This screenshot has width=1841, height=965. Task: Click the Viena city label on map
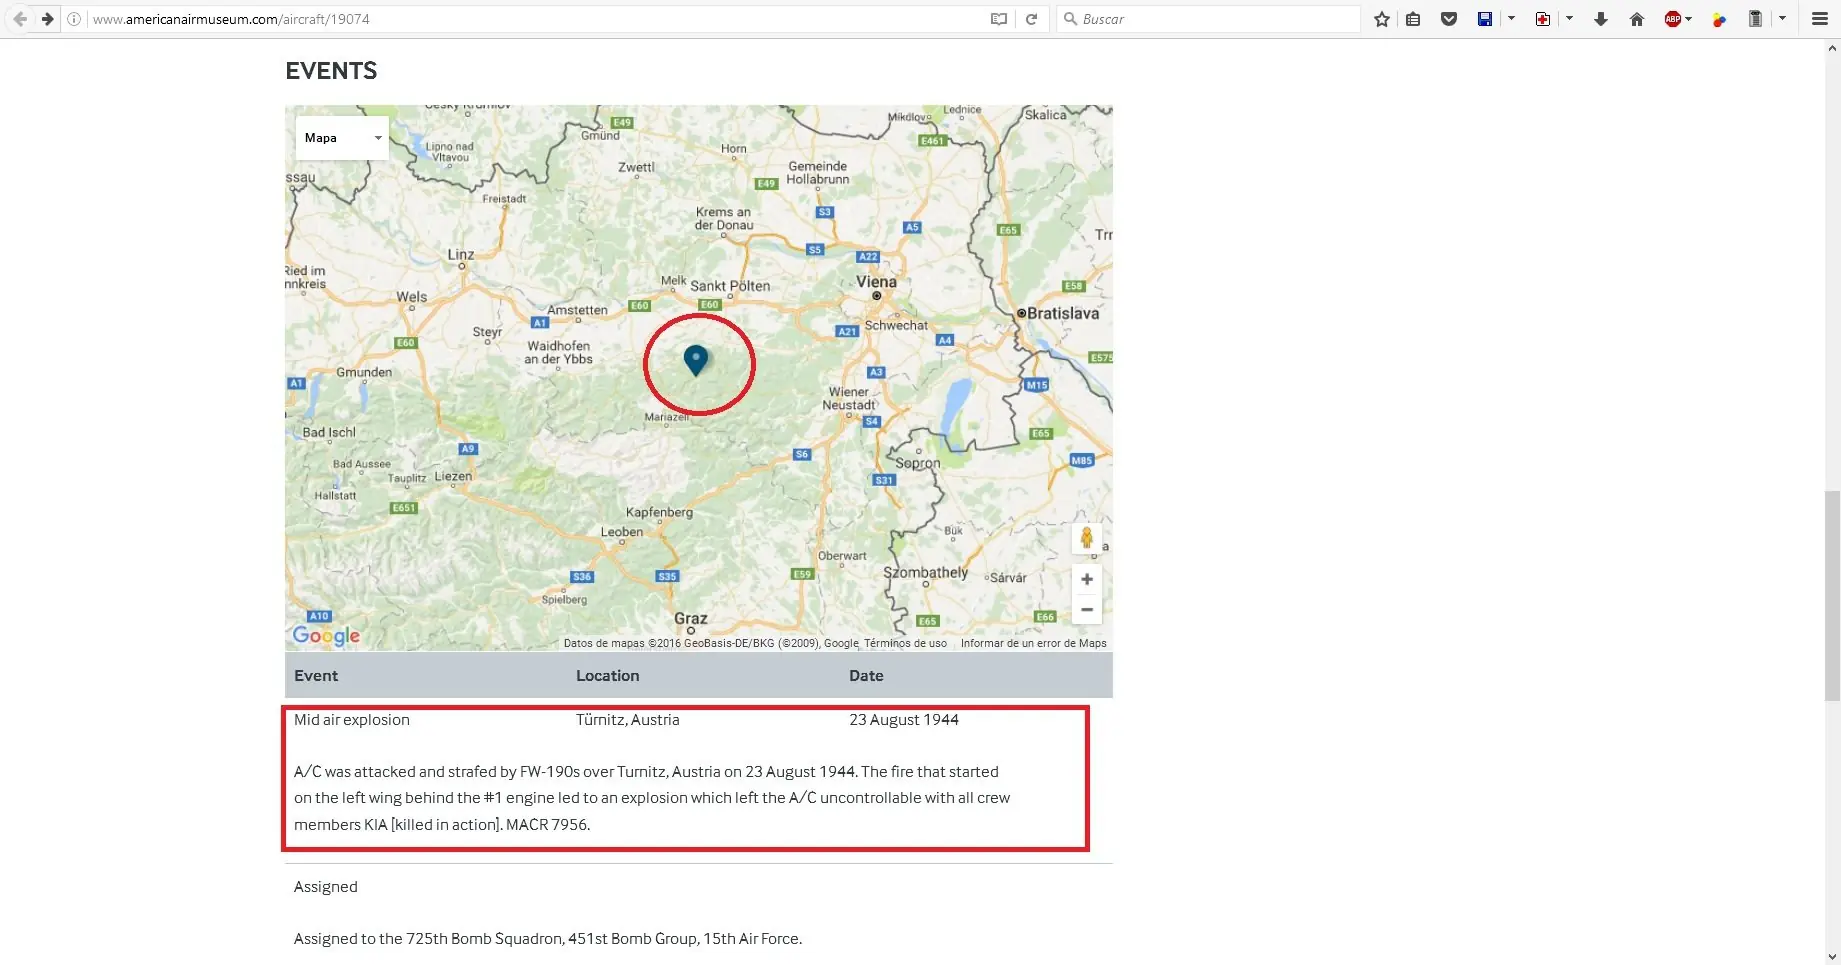click(876, 282)
